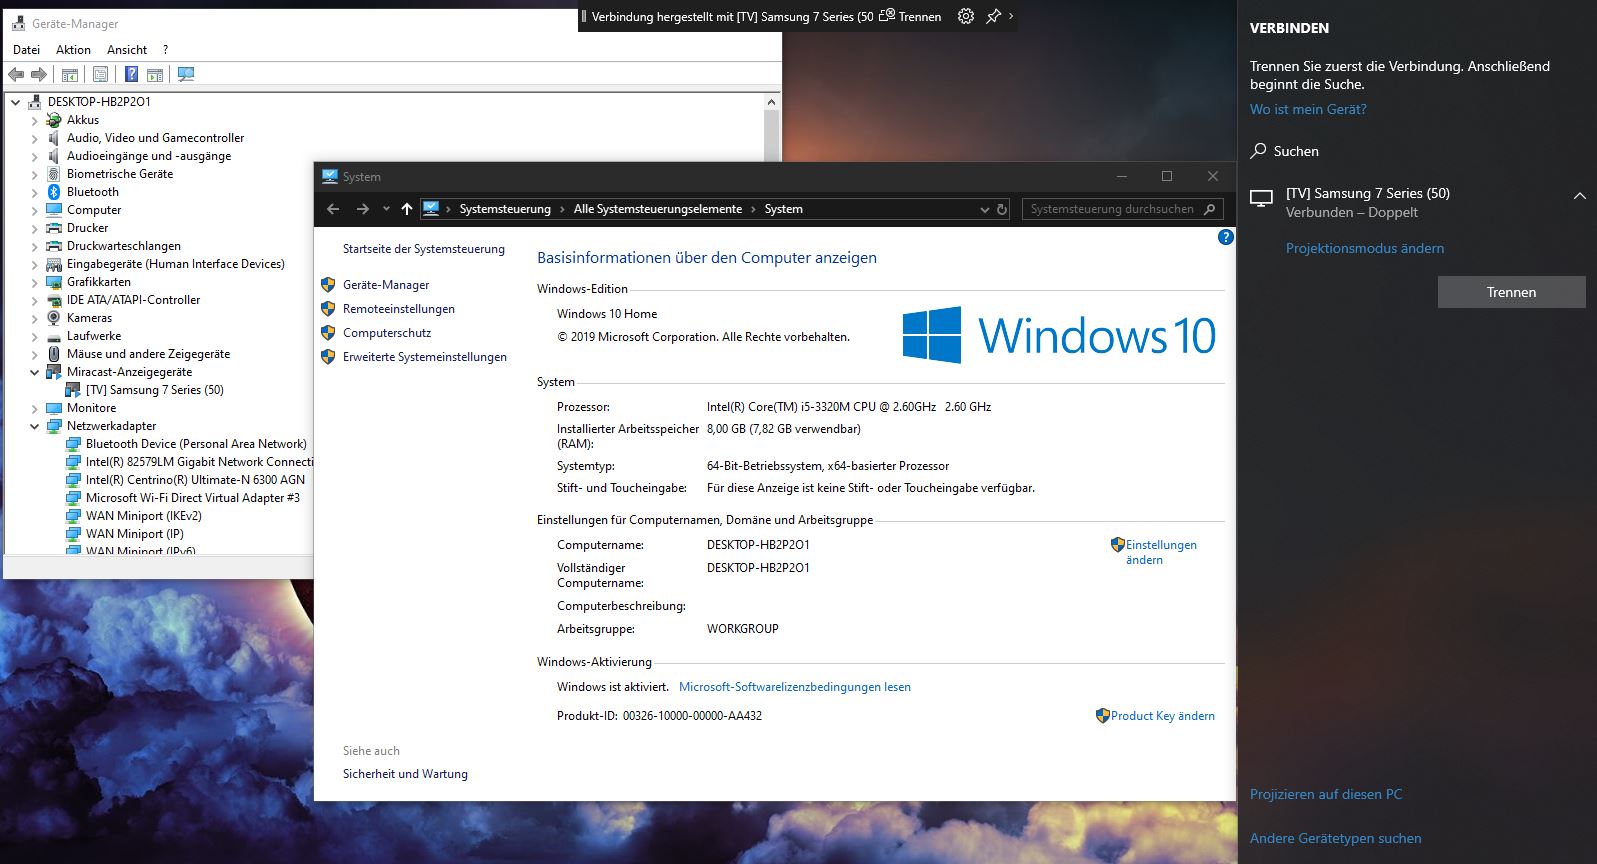
Task: Select Eingabegeräte (Human Interface Devices) node
Action: (x=175, y=264)
